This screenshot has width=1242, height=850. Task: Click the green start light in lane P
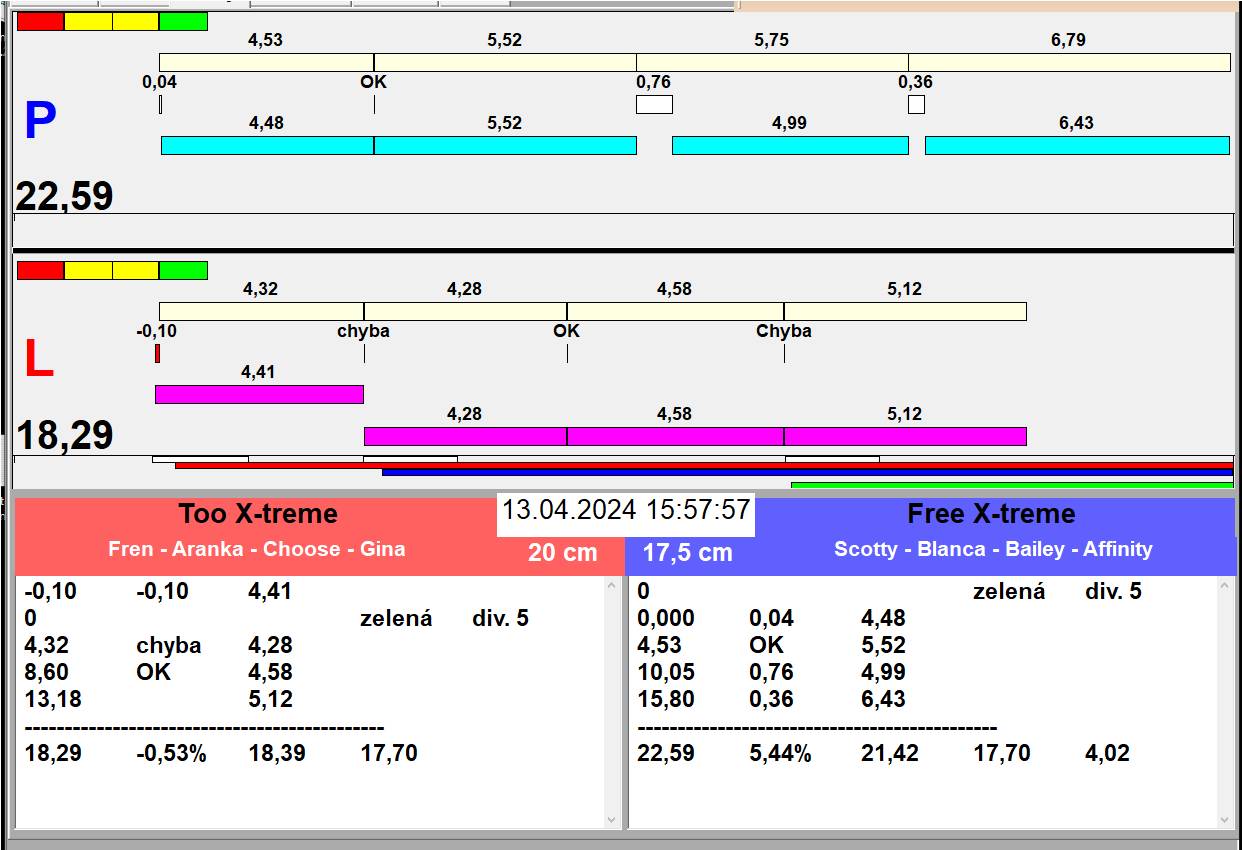coord(183,21)
